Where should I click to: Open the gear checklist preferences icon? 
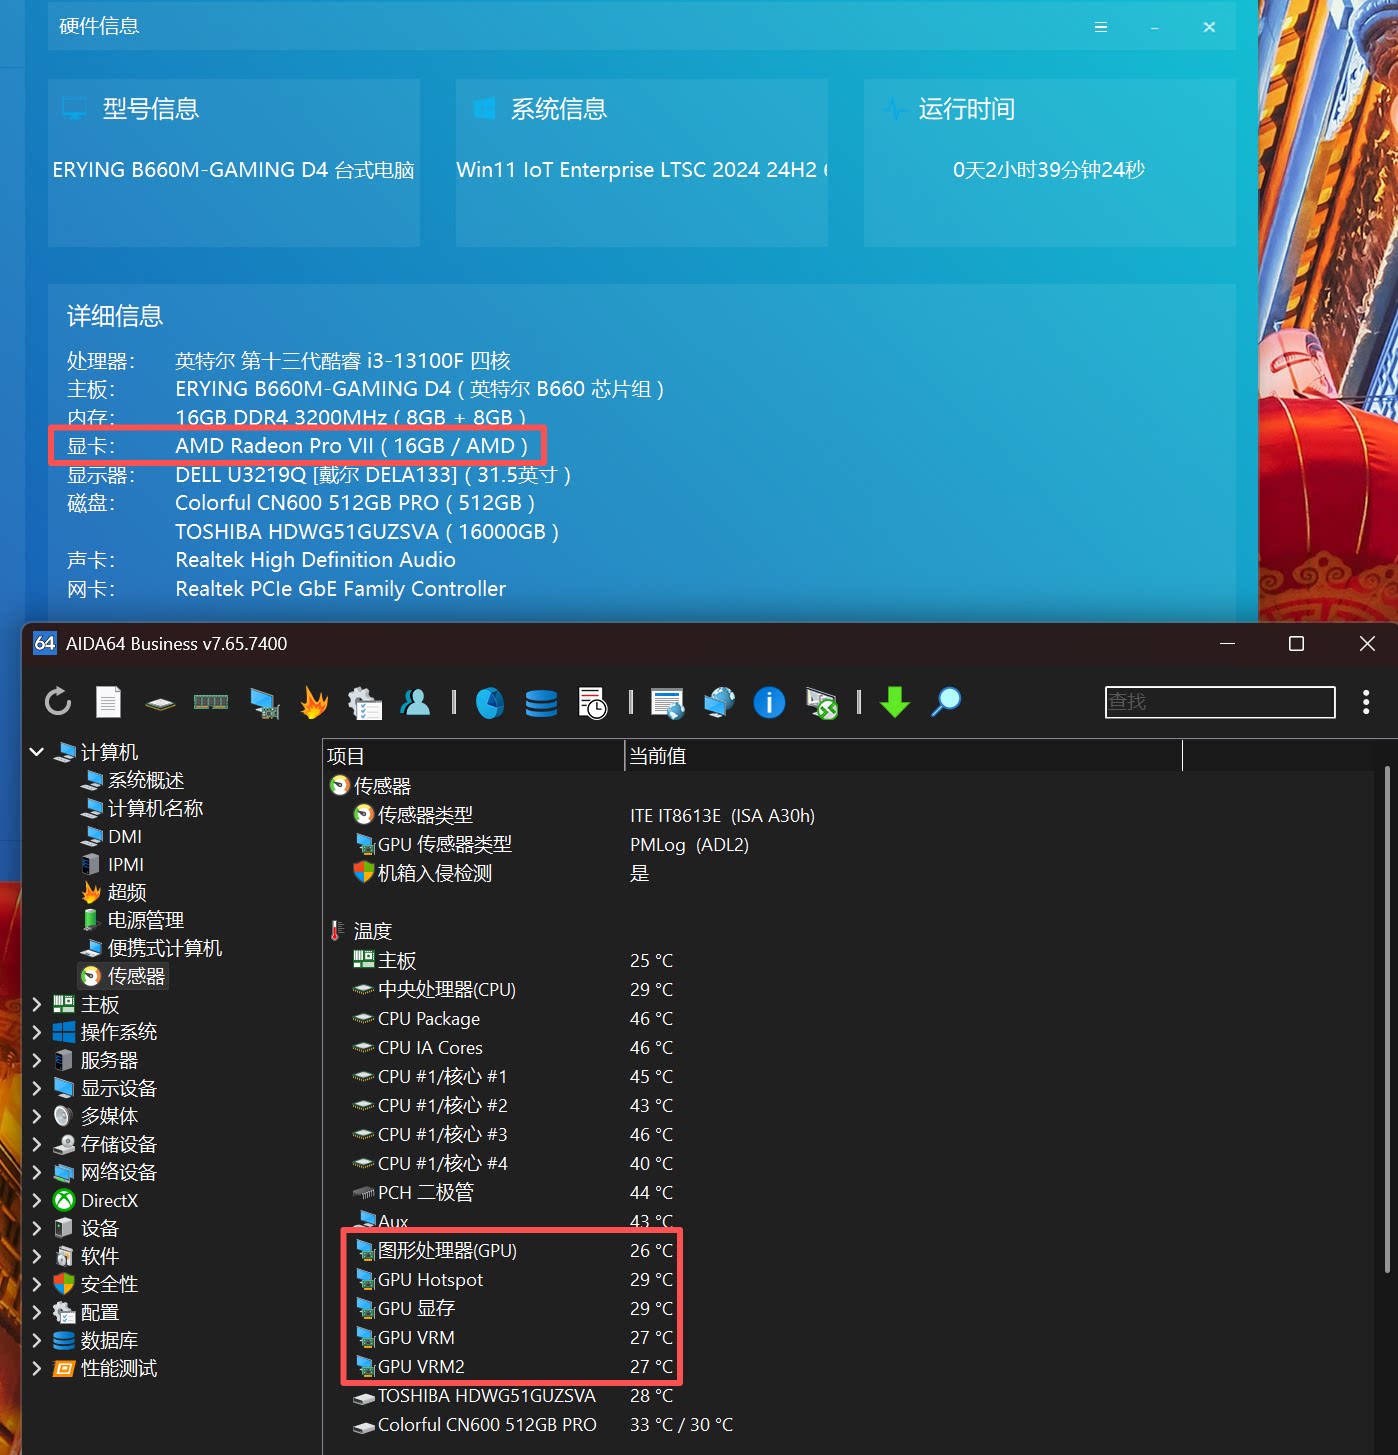click(x=364, y=702)
